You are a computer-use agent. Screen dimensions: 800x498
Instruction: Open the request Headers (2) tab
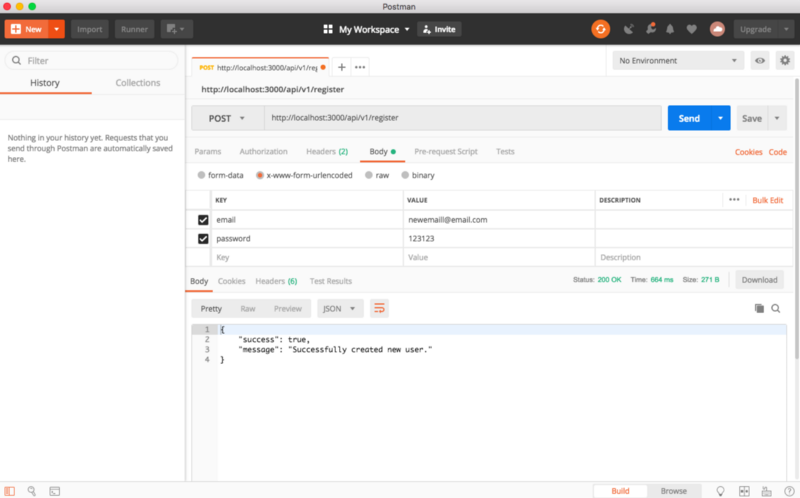(327, 152)
